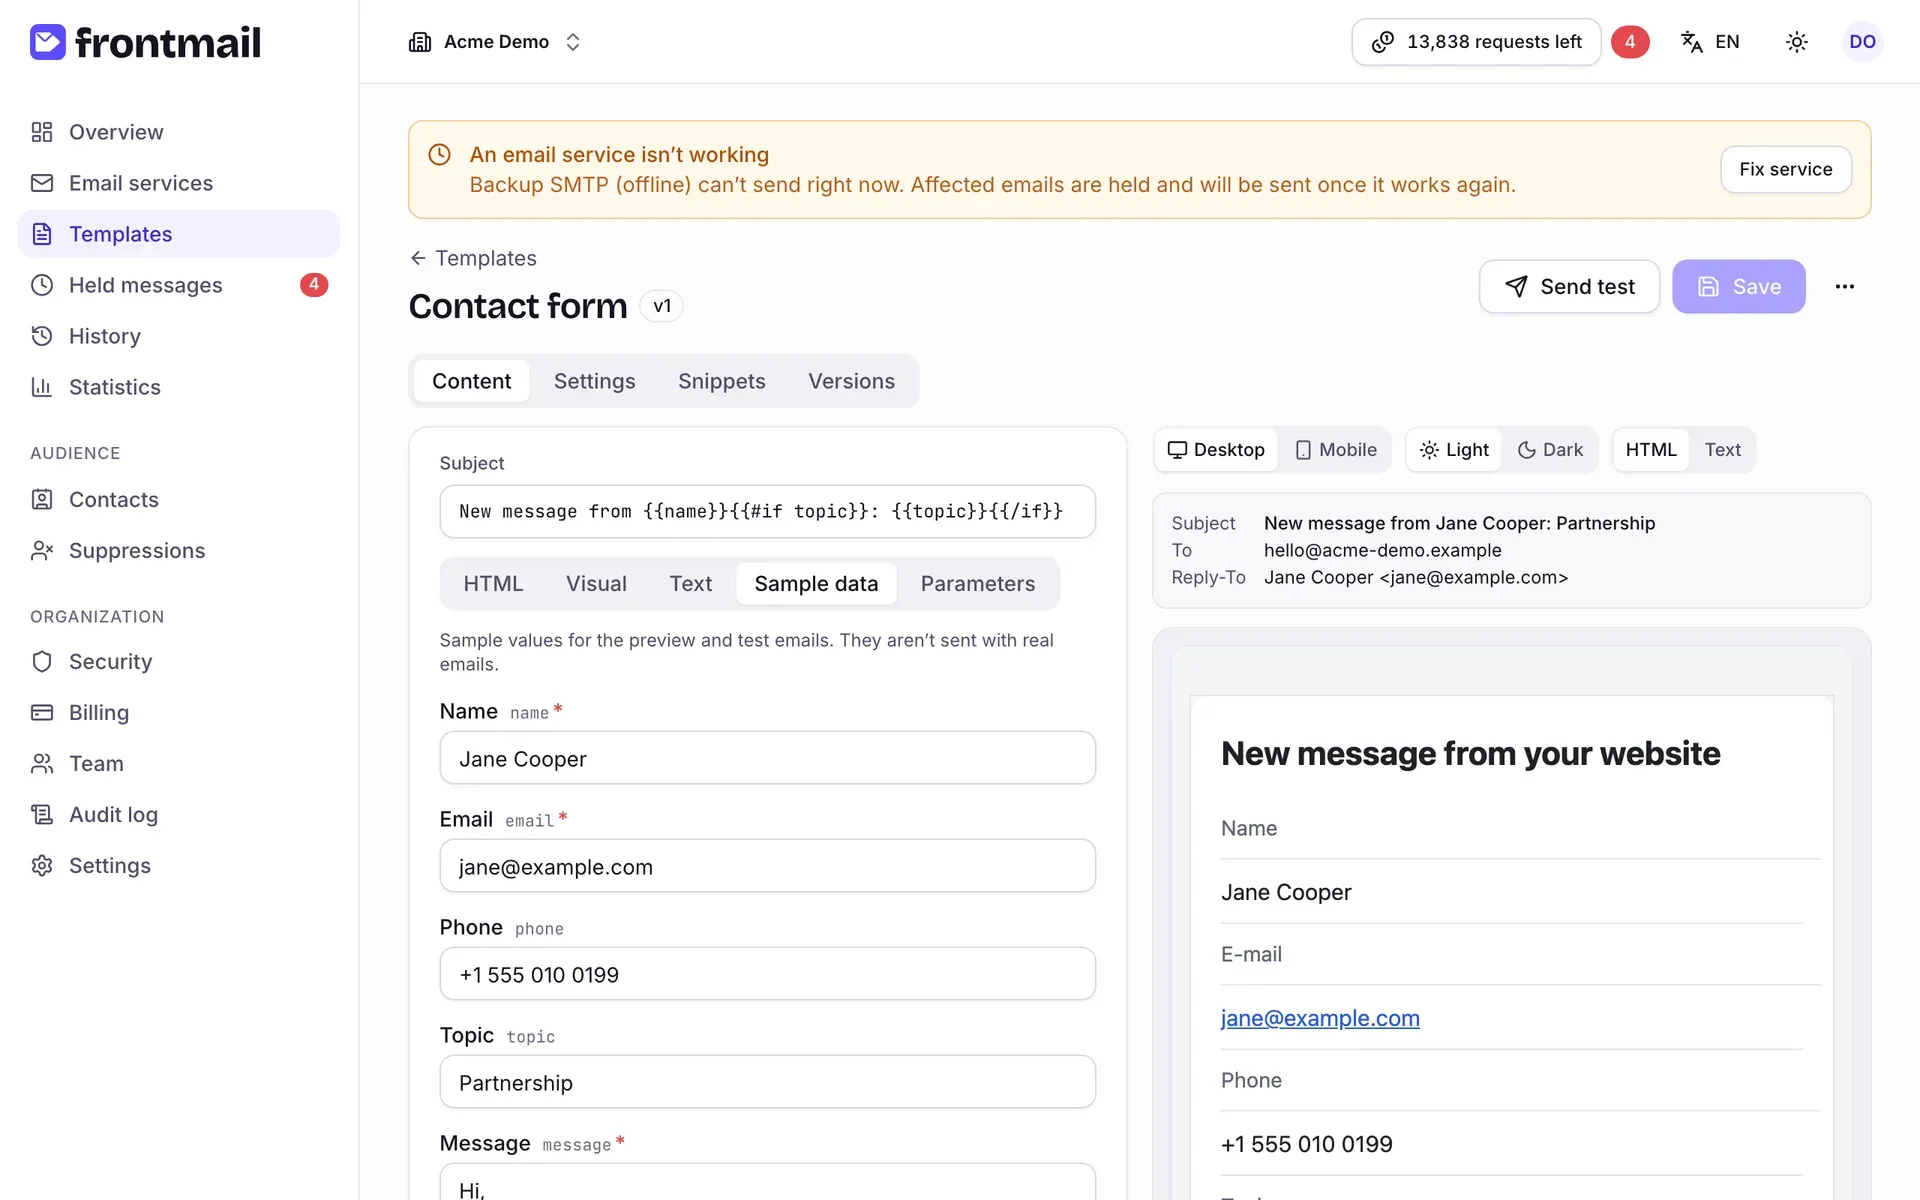Switch preview to Desktop view

(x=1216, y=450)
